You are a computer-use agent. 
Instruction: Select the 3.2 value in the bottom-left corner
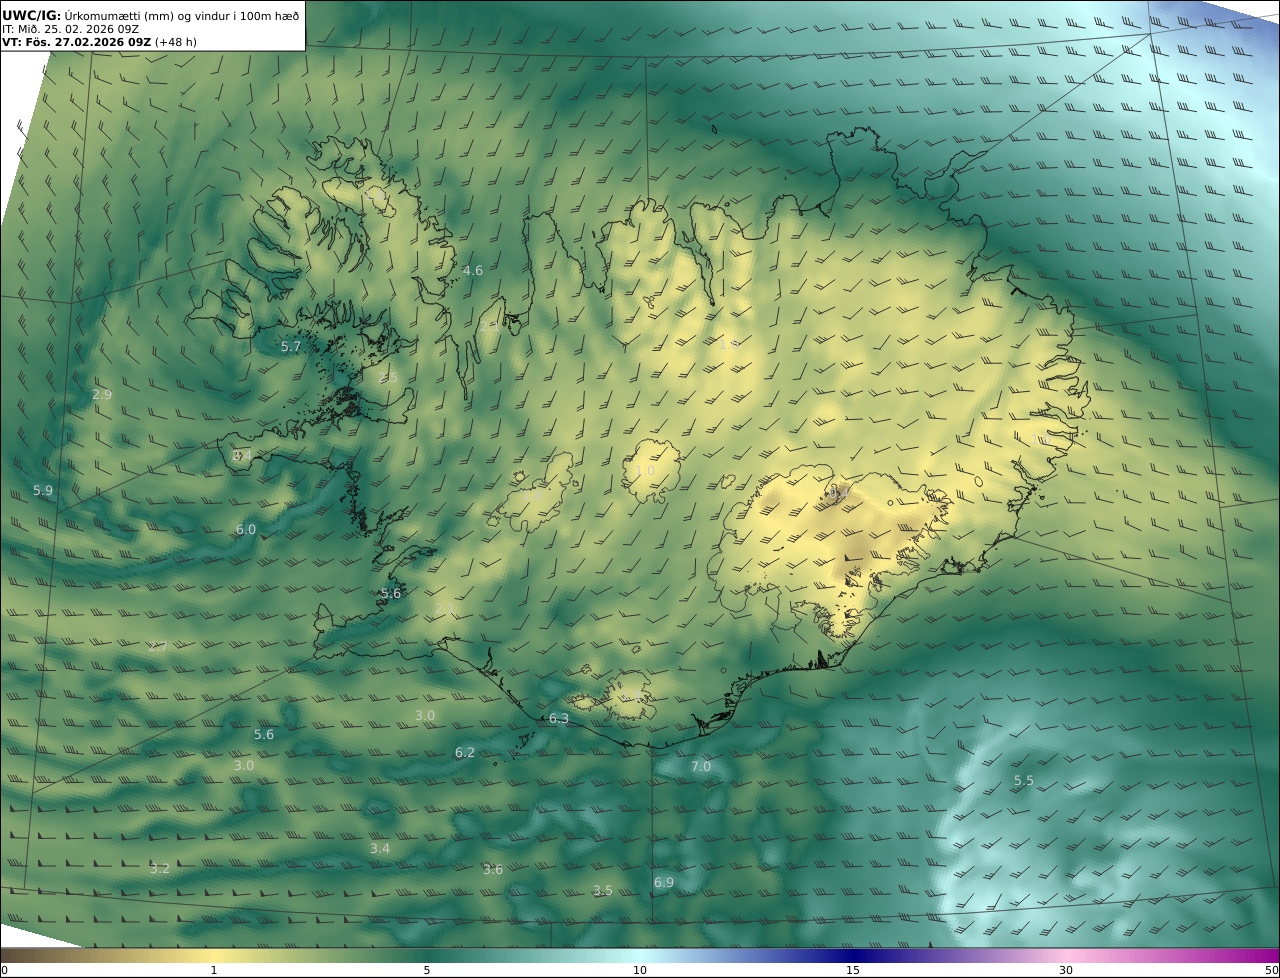(x=160, y=869)
